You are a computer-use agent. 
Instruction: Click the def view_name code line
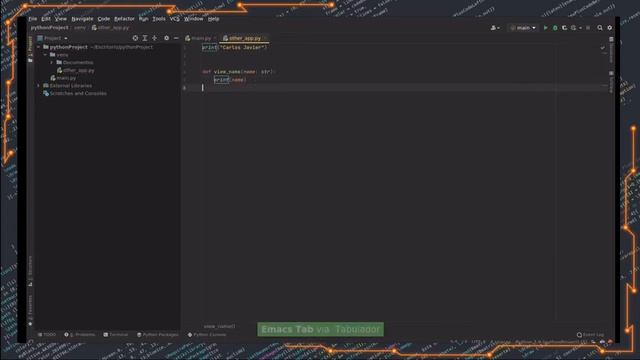click(x=238, y=72)
